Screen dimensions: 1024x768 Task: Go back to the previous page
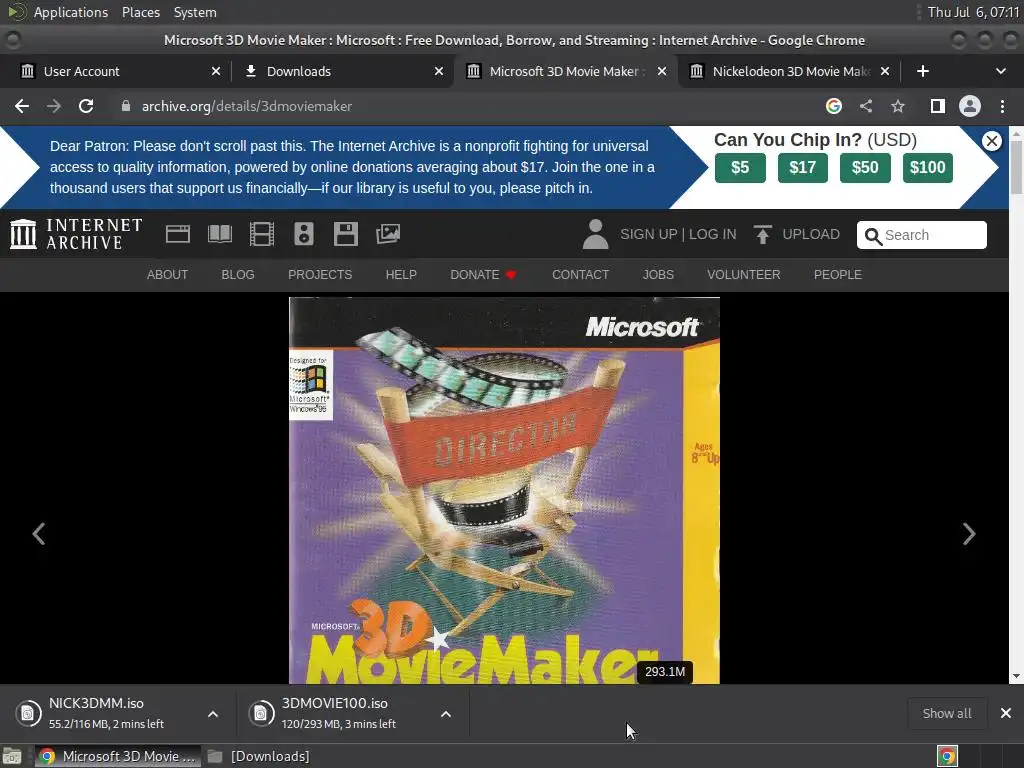click(x=22, y=106)
